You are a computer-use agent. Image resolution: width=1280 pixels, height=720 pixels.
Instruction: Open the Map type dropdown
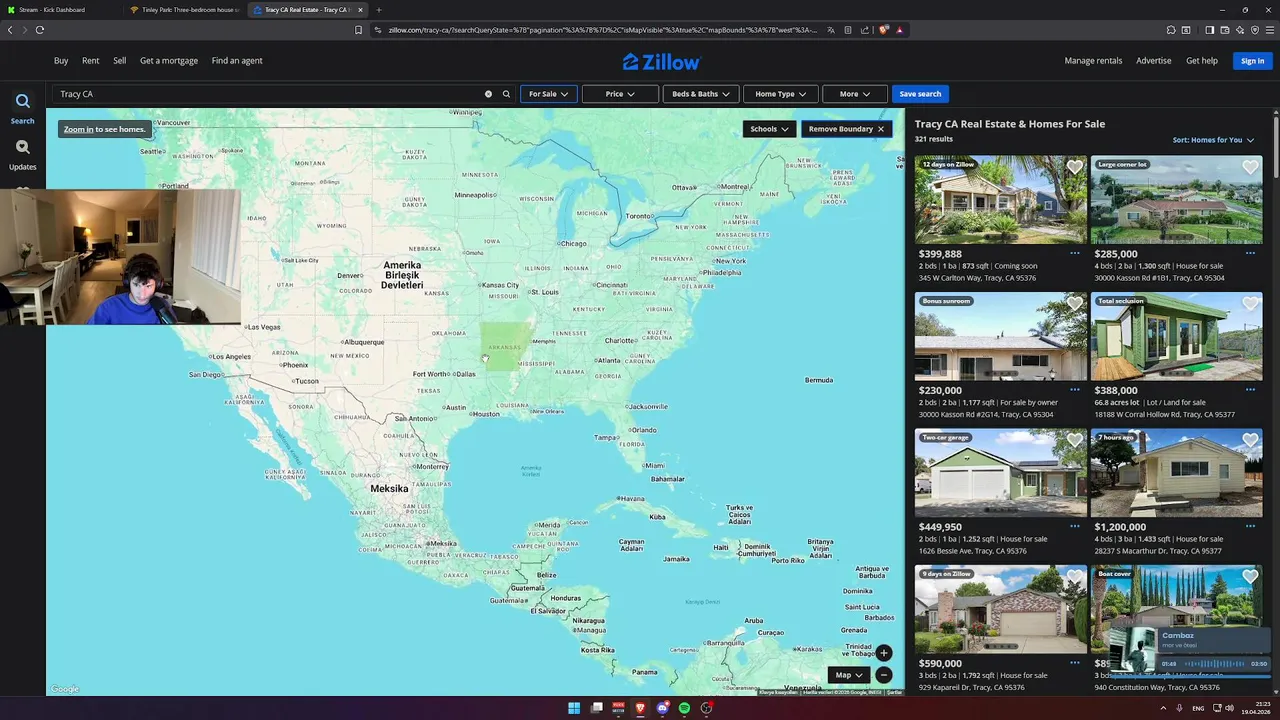click(x=849, y=675)
